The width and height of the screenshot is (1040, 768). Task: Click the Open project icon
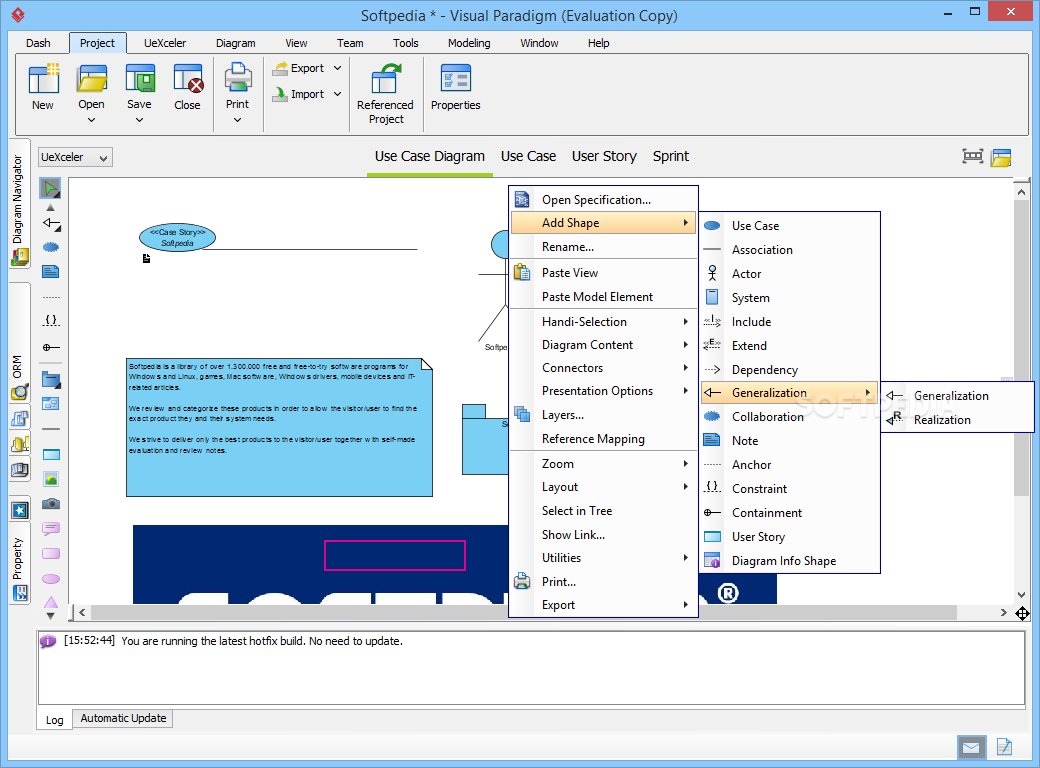[x=92, y=79]
